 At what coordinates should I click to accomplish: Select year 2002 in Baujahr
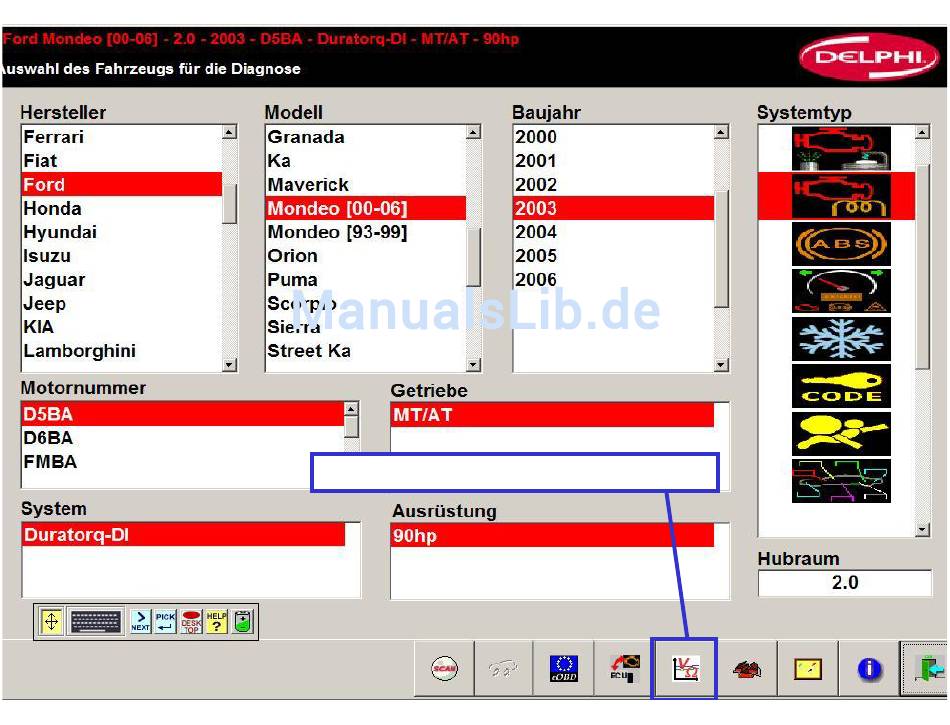614,184
